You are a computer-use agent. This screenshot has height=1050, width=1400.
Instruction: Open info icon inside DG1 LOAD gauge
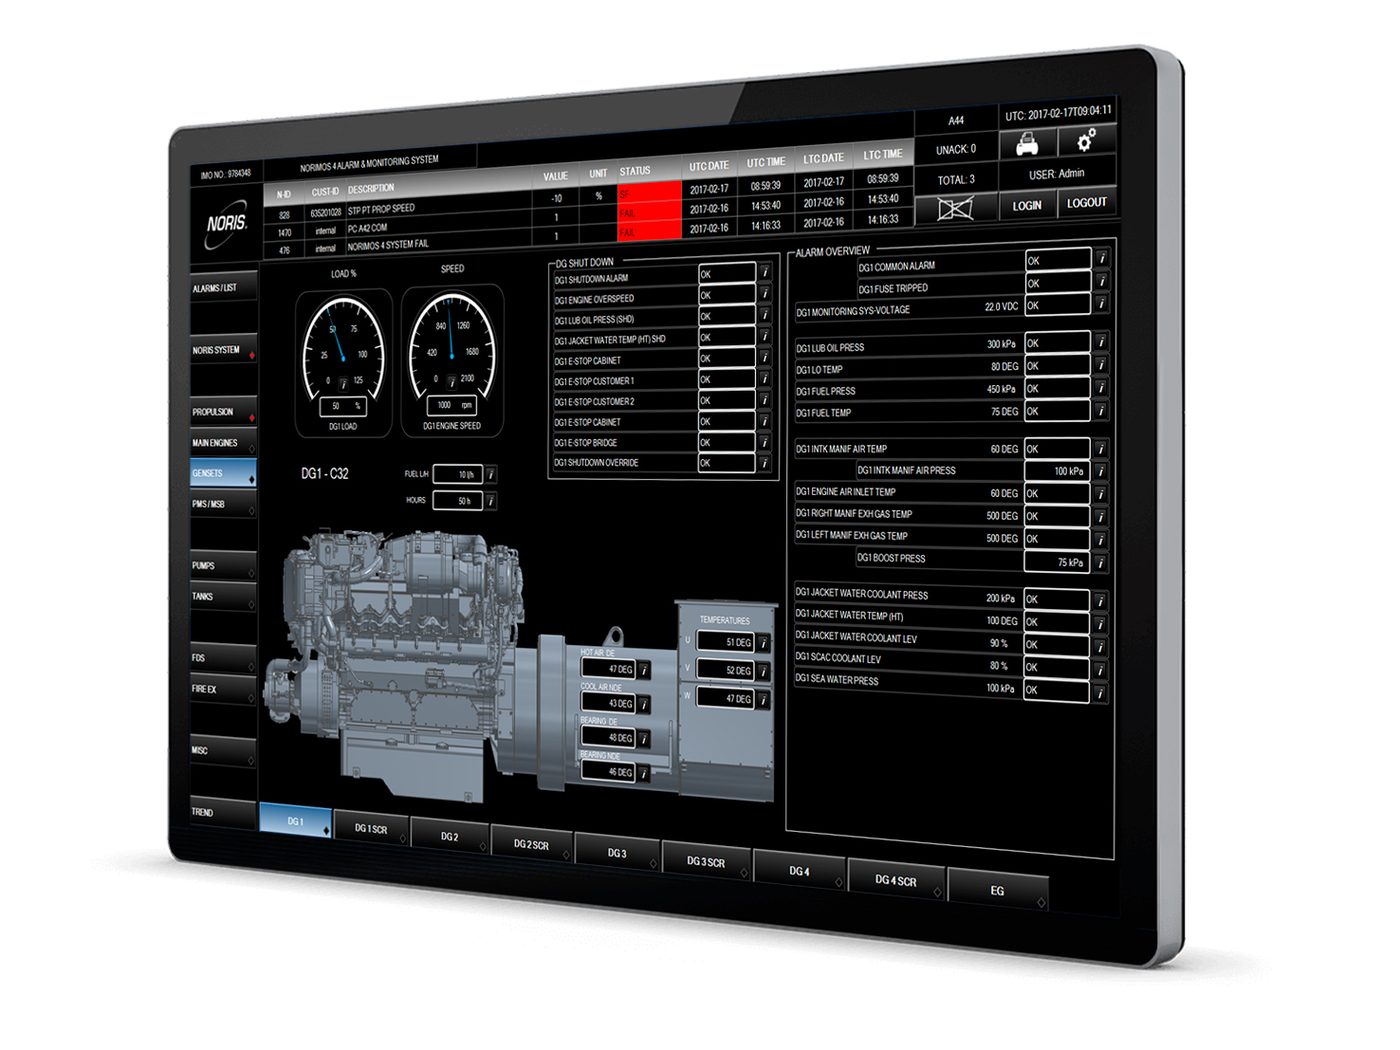click(x=343, y=383)
